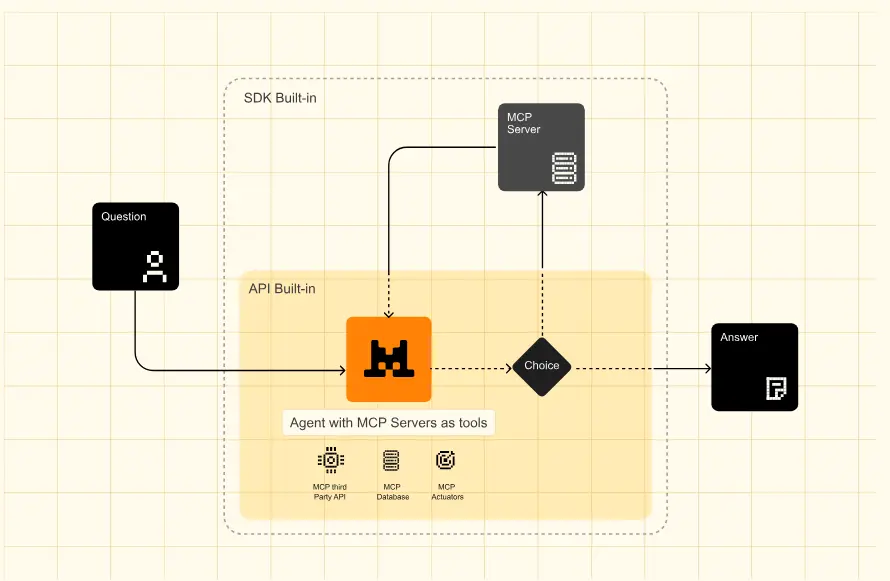Click the MCP third Party API chip icon
Screen dimensions: 890x581
(329, 460)
